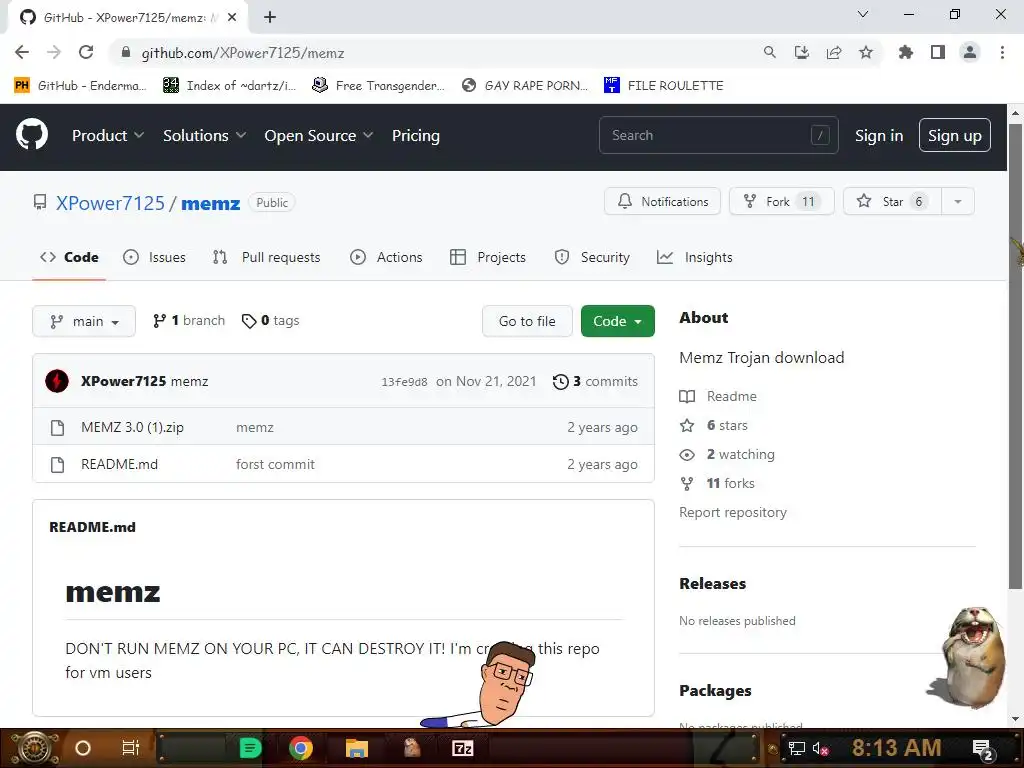Select the Code tab
Viewport: 1024px width, 768px height.
coord(69,257)
